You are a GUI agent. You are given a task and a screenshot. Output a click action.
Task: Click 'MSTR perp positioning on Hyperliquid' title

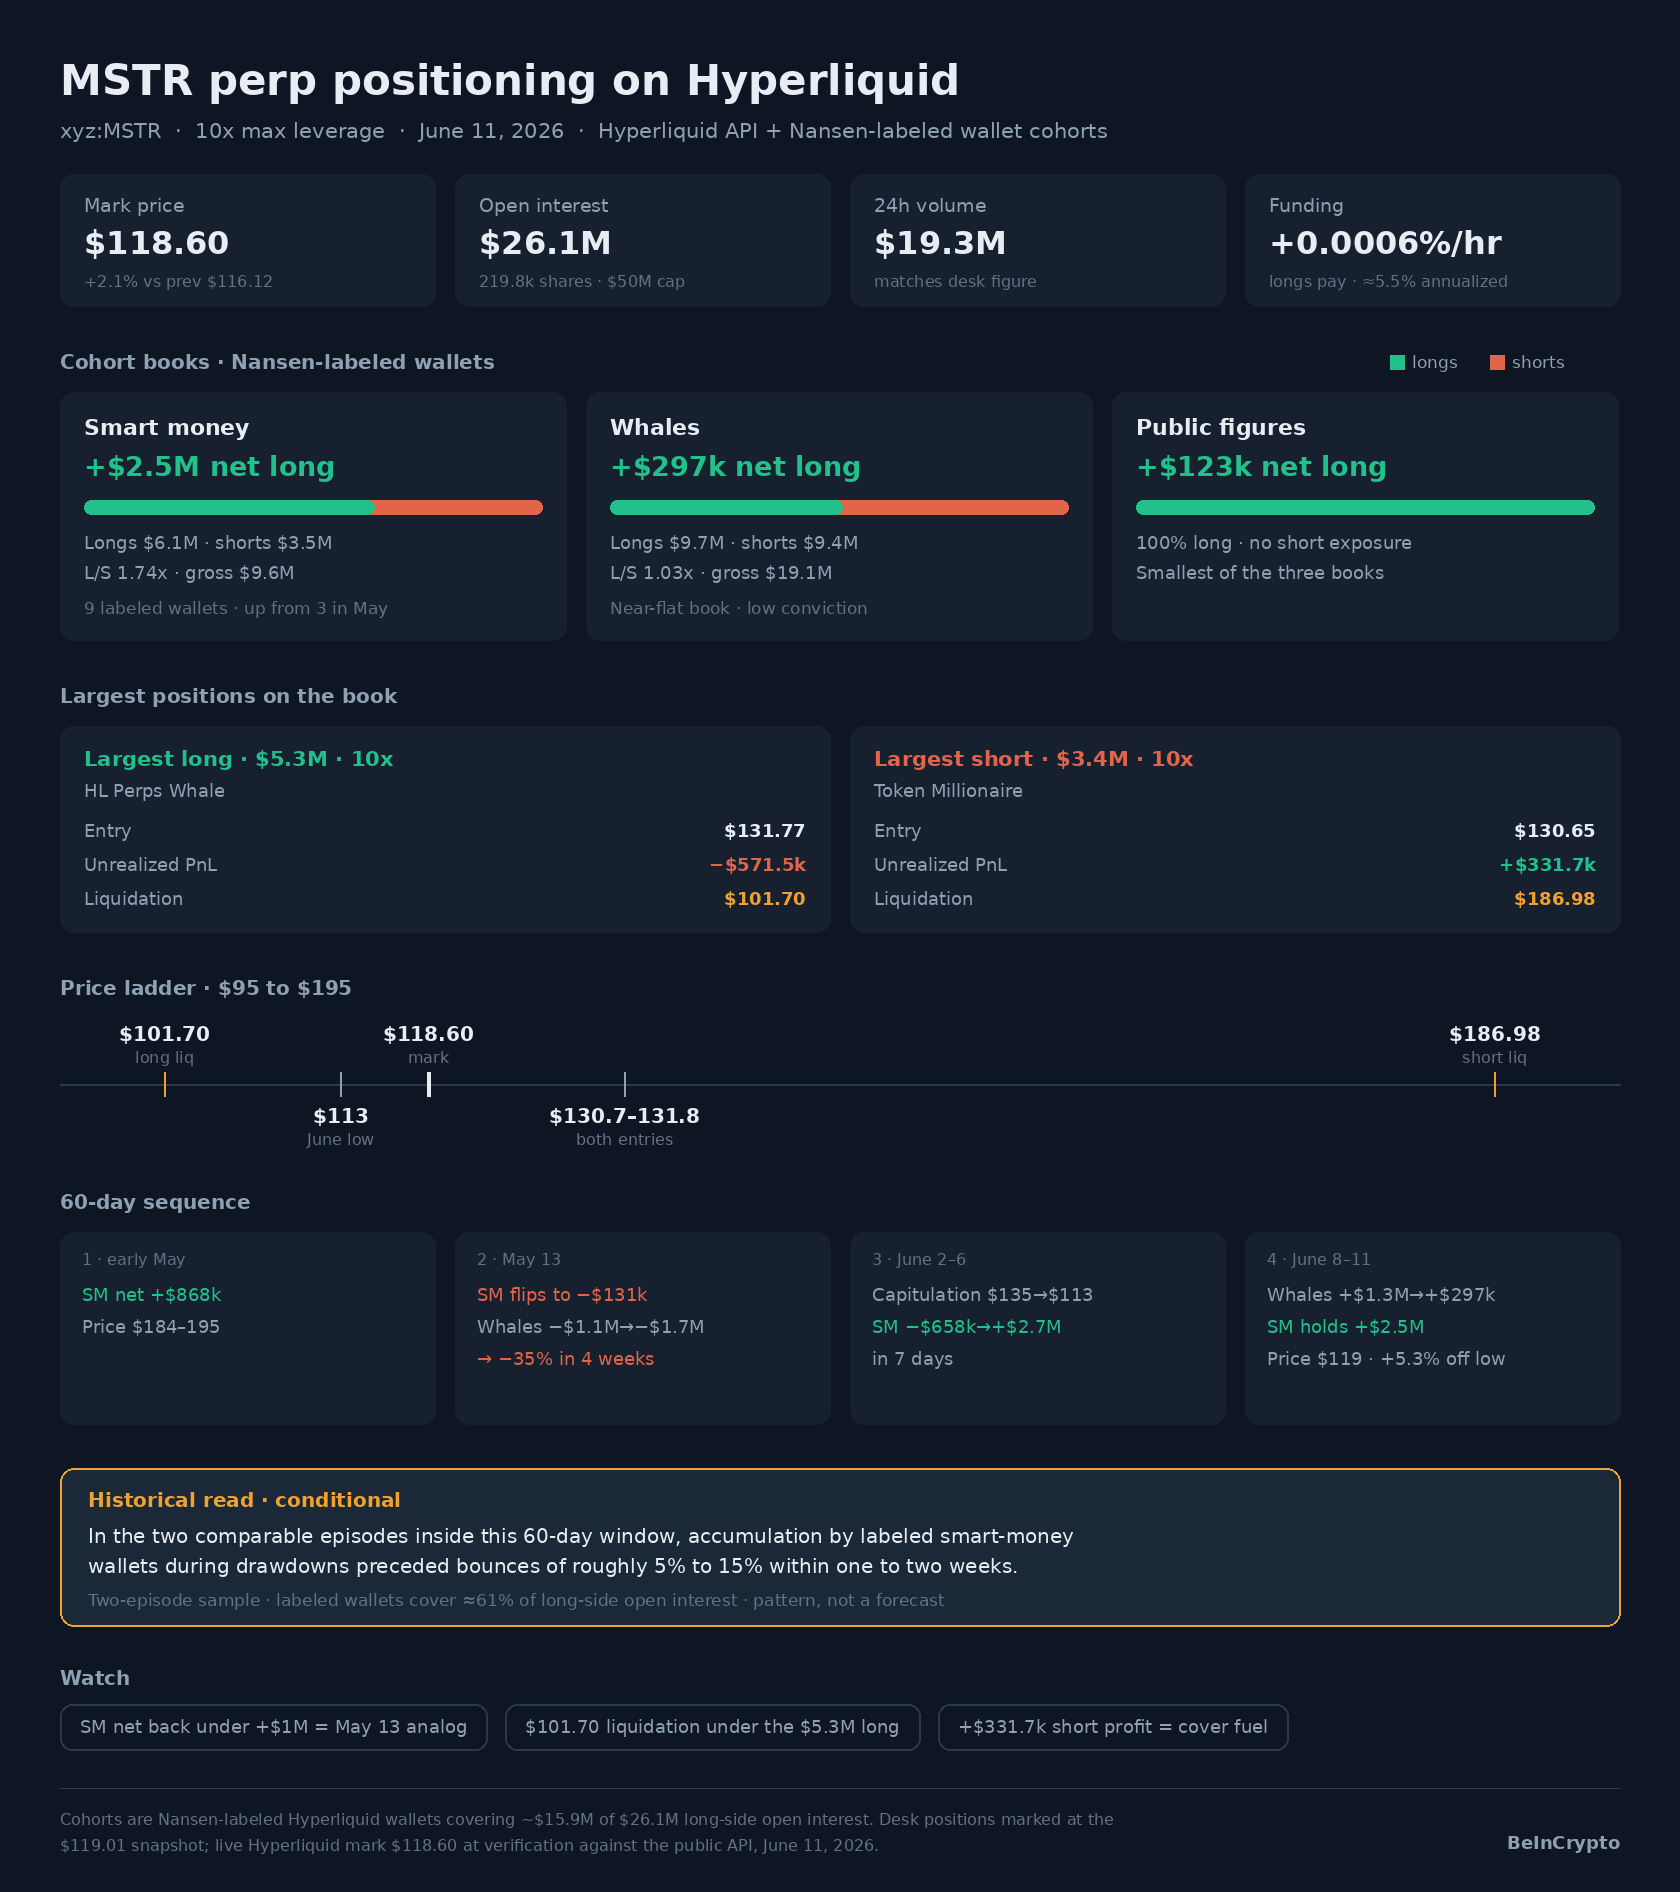click(510, 81)
